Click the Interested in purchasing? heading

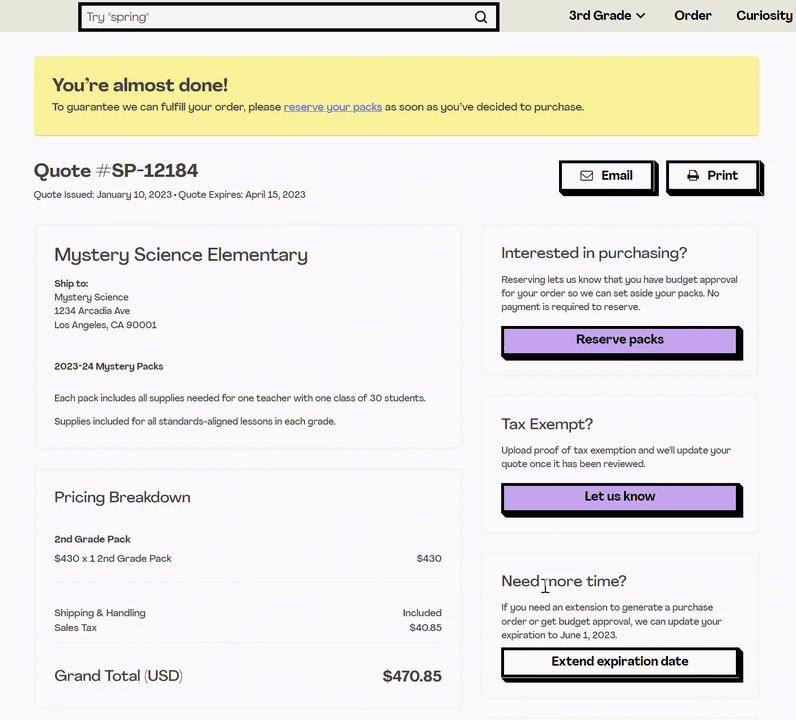coord(594,253)
